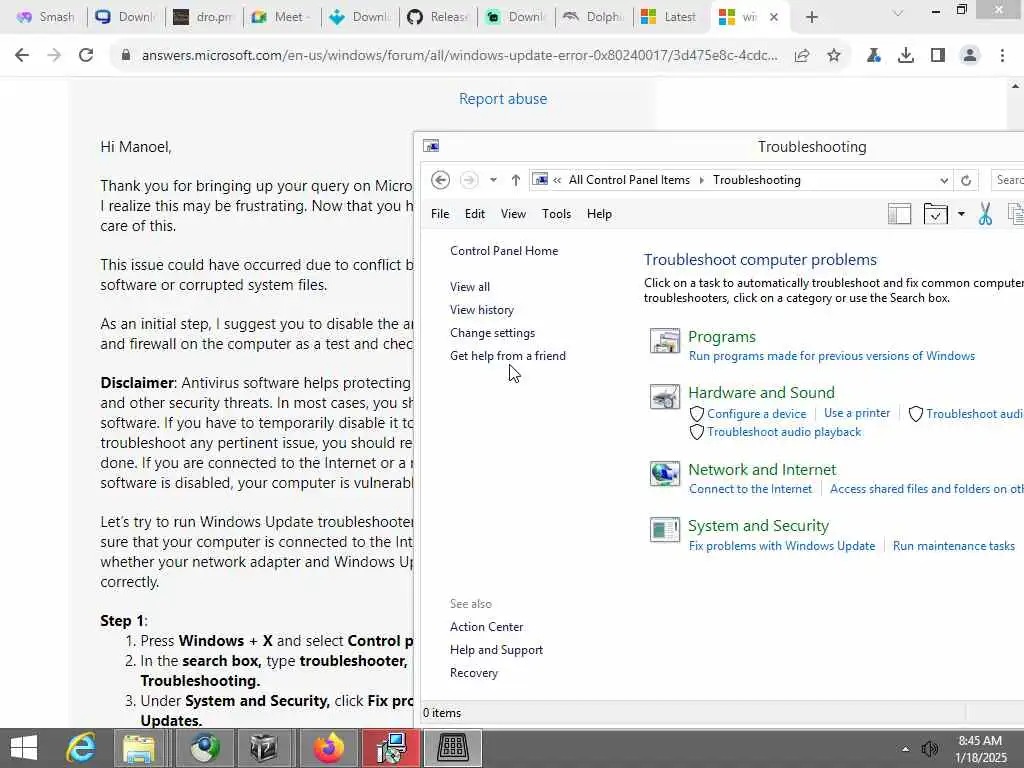
Task: Refresh the Troubleshooting window
Action: 966,180
